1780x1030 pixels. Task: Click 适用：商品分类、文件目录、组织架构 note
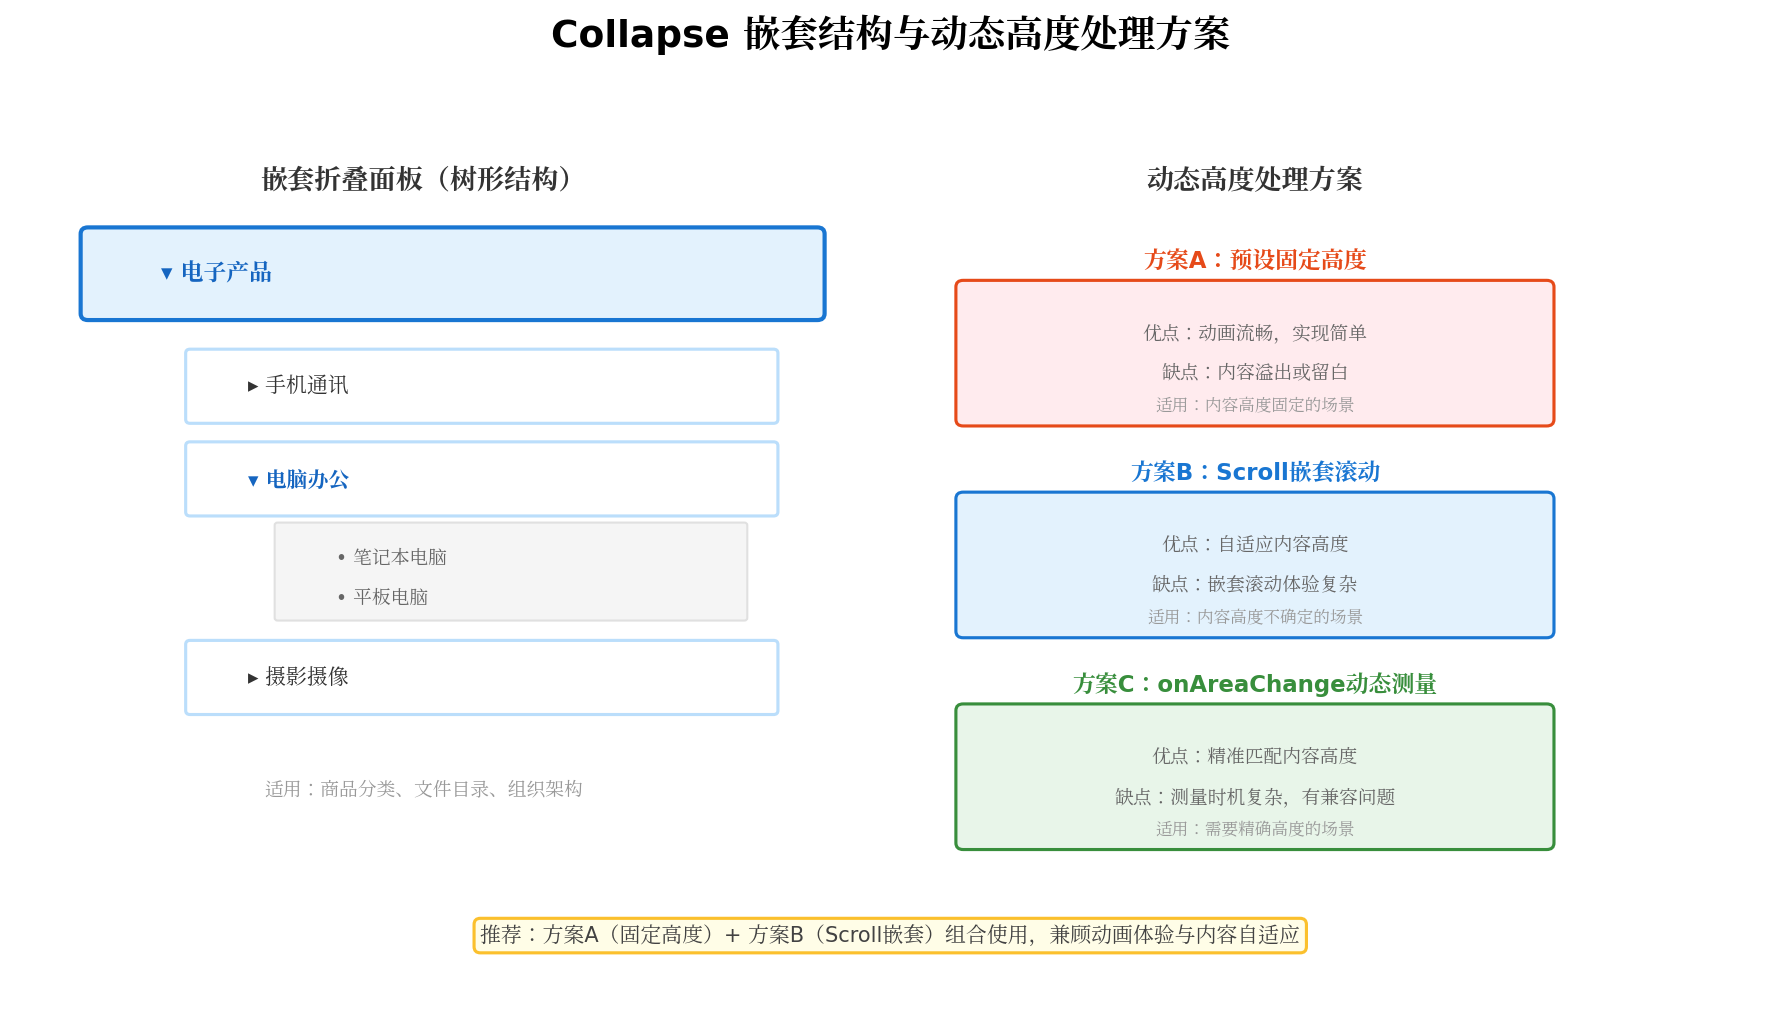click(x=424, y=789)
